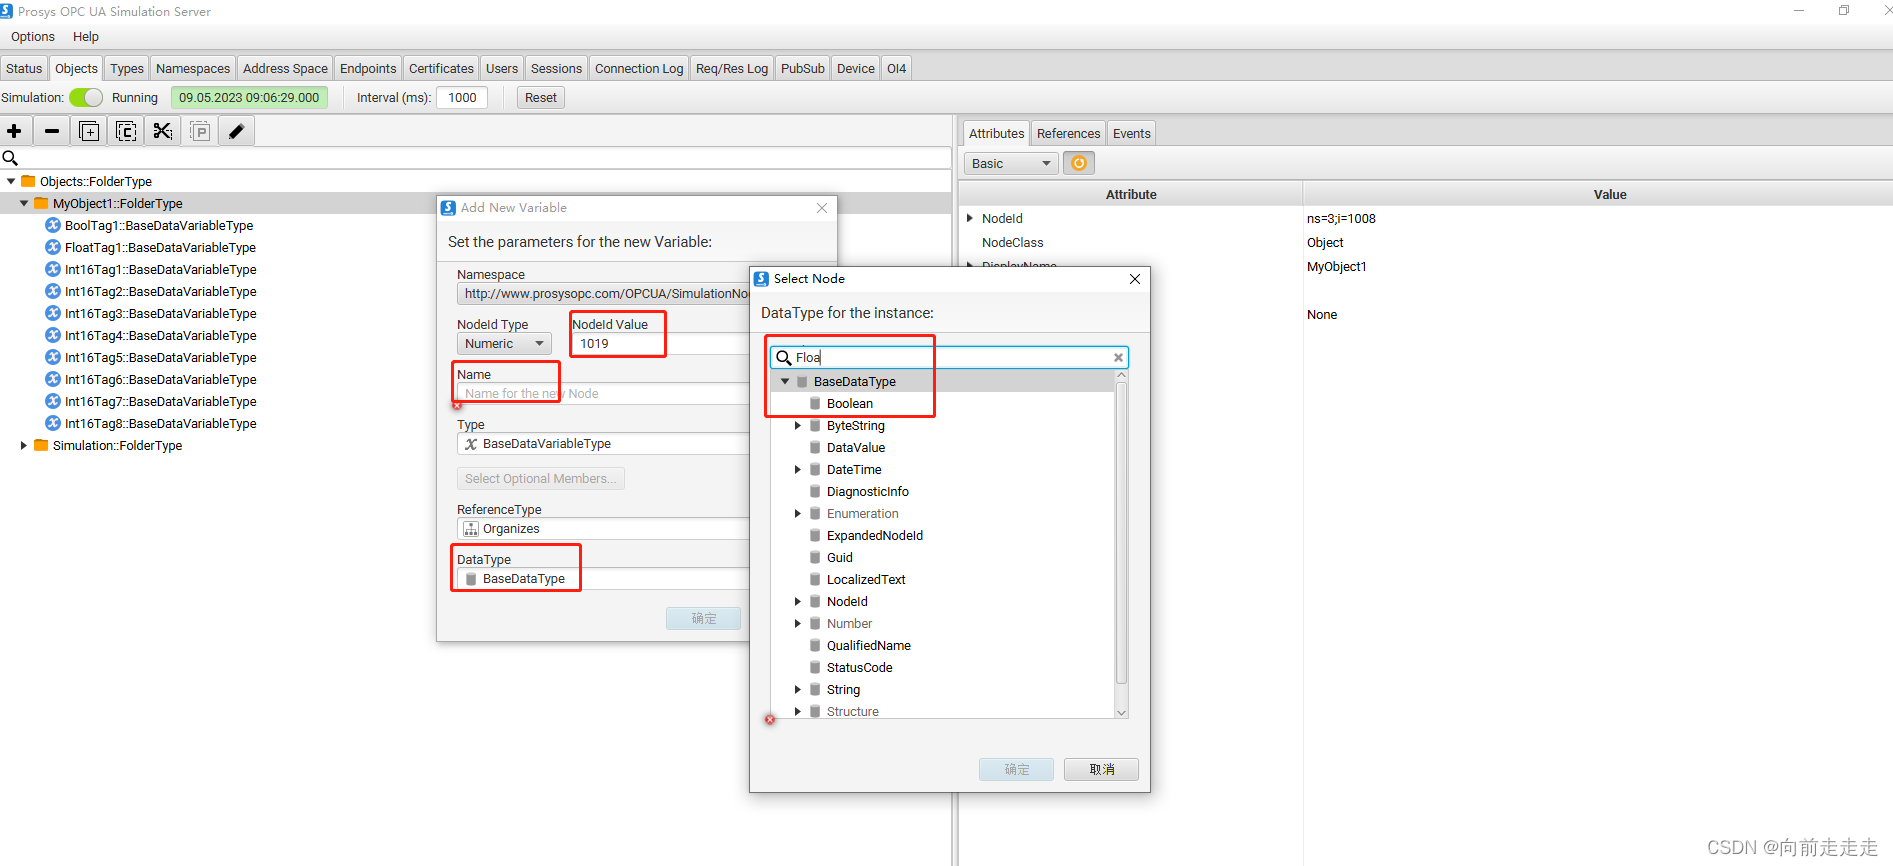Select the DiagnosticInfo data type

click(867, 492)
